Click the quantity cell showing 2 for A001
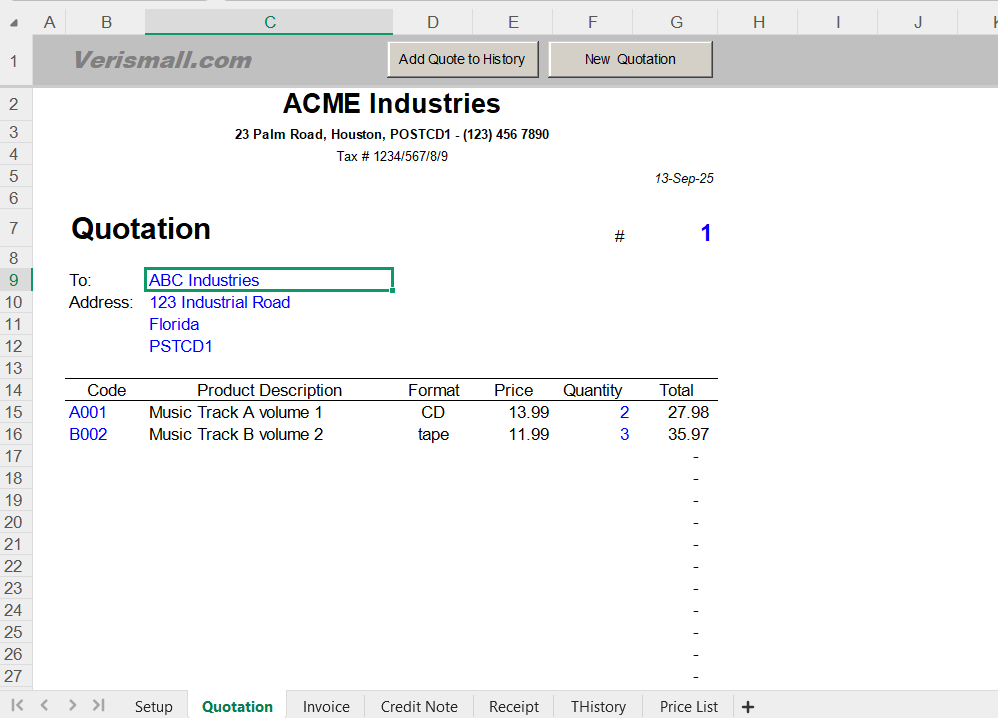998x718 pixels. coord(623,412)
